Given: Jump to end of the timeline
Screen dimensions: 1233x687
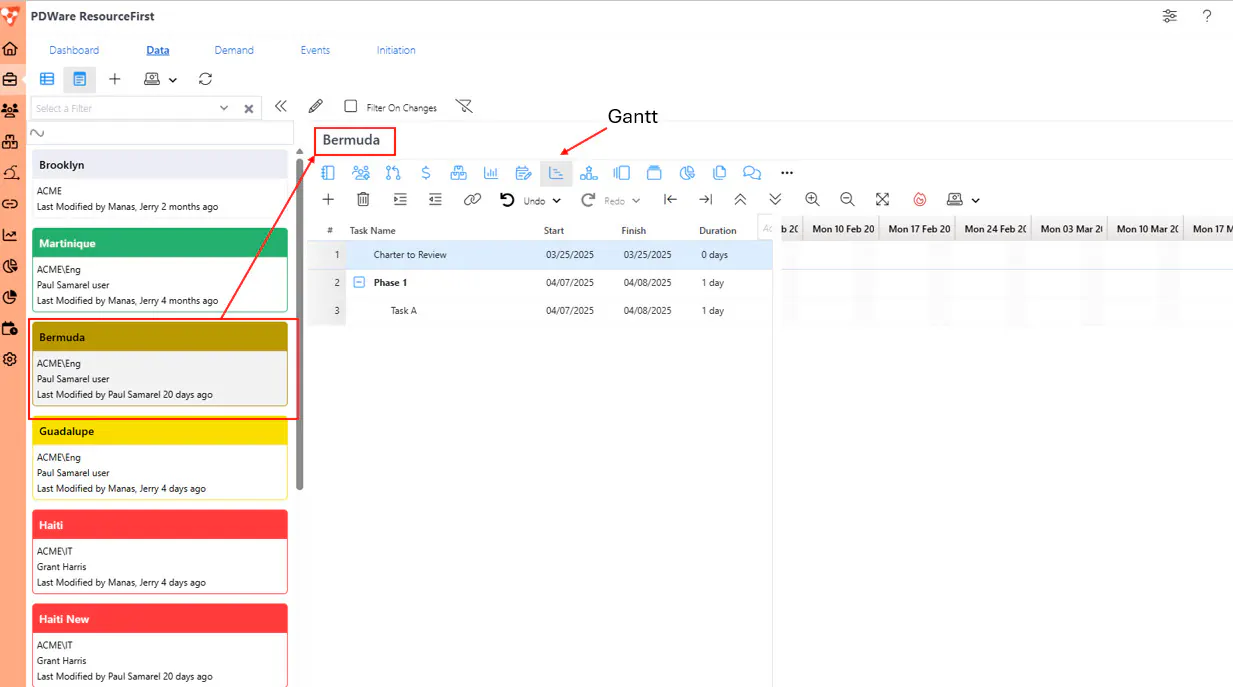Looking at the screenshot, I should pyautogui.click(x=705, y=200).
